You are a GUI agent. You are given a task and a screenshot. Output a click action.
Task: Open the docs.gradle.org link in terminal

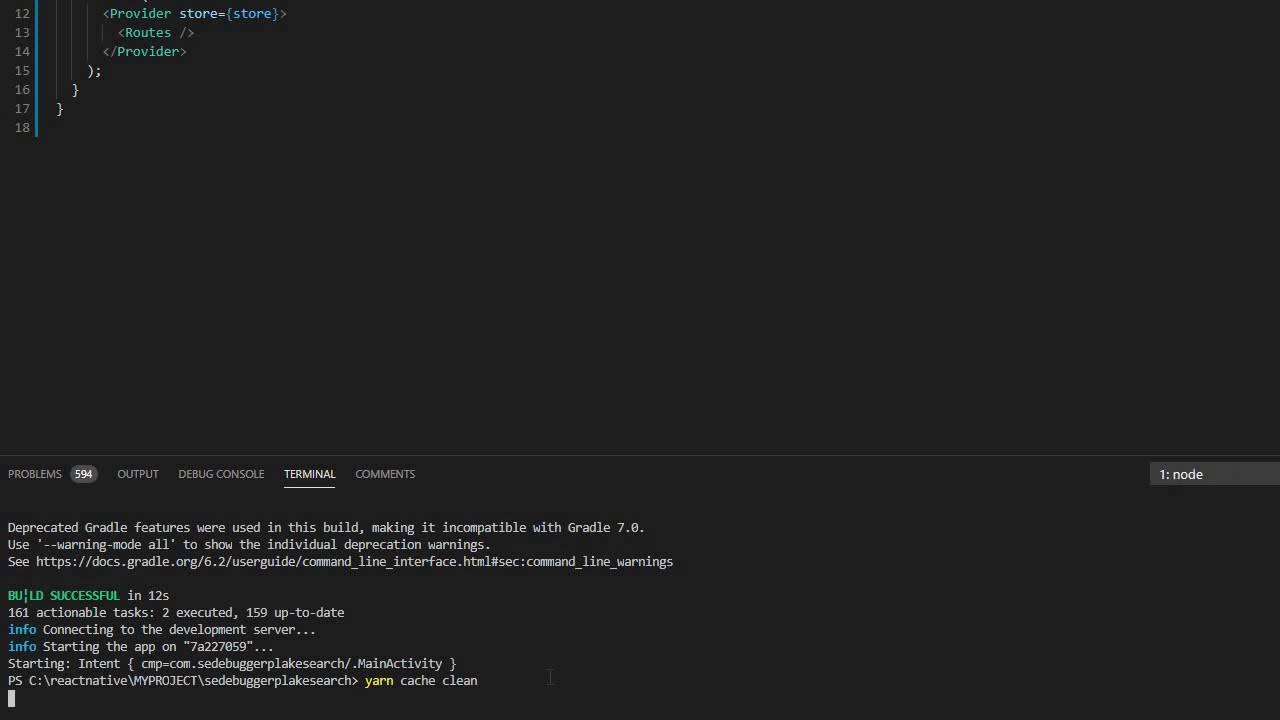coord(354,562)
